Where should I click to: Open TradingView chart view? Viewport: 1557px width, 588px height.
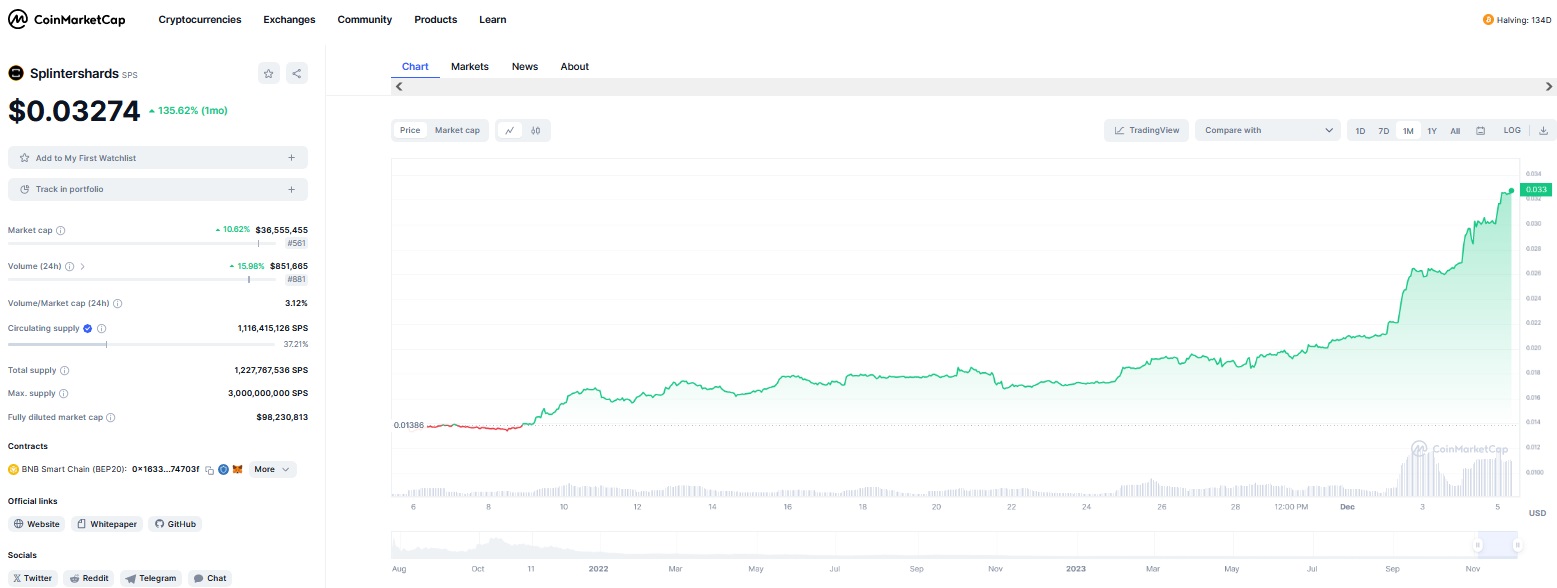tap(1147, 130)
